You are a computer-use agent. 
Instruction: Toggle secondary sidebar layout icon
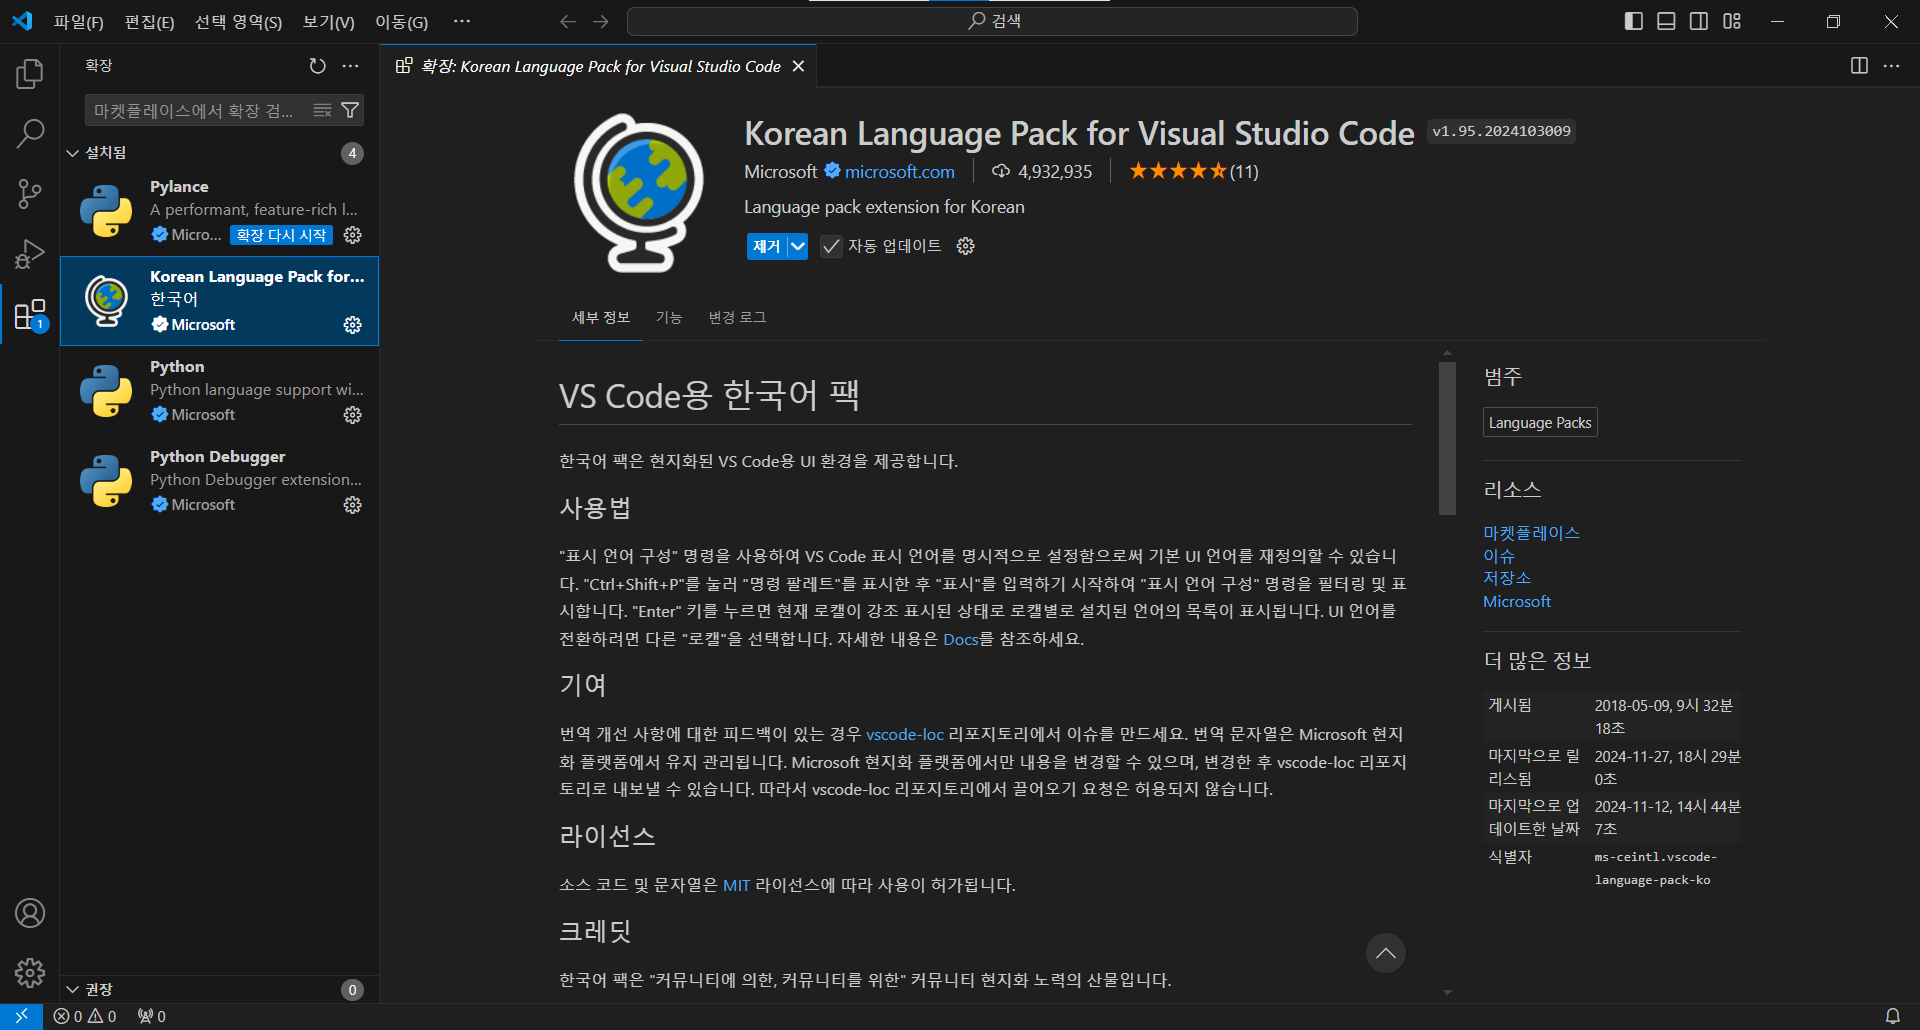pyautogui.click(x=1699, y=21)
